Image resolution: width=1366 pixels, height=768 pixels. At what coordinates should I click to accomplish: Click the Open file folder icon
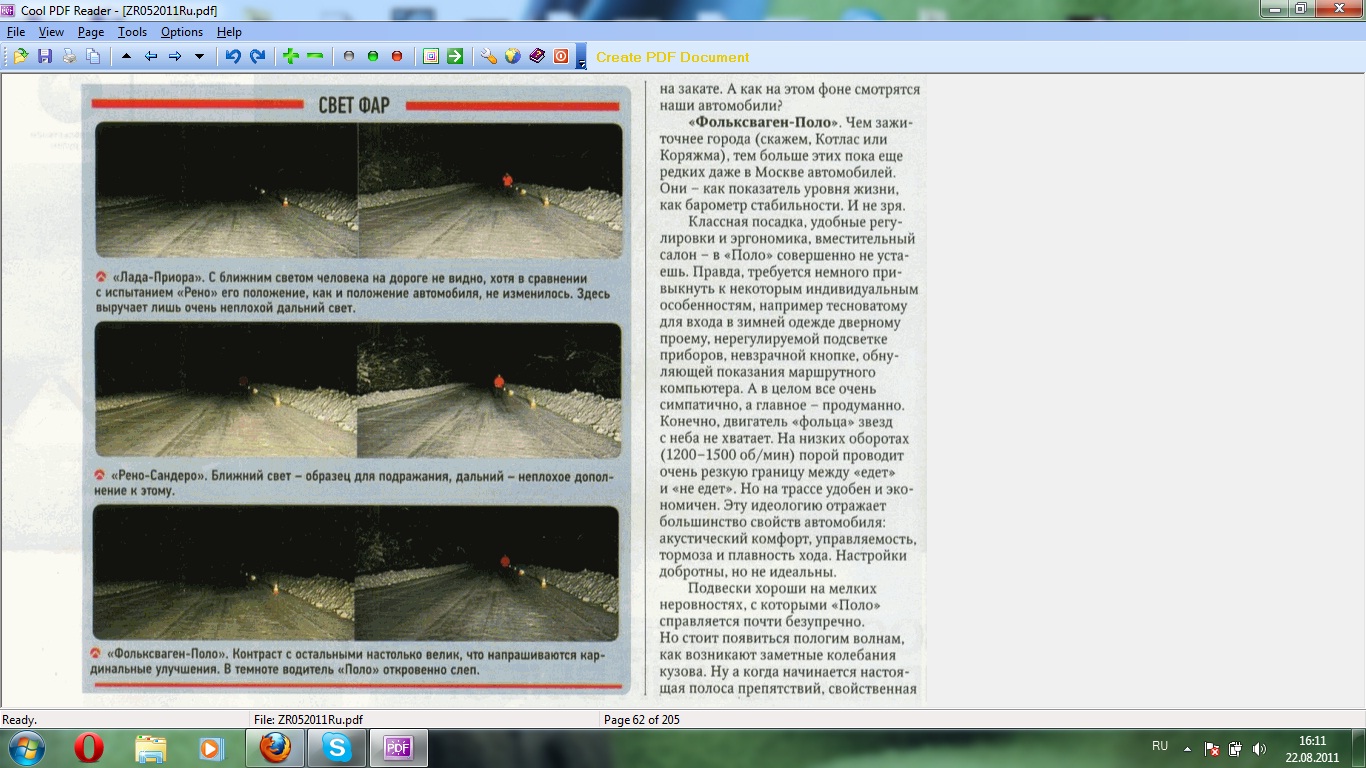(20, 57)
